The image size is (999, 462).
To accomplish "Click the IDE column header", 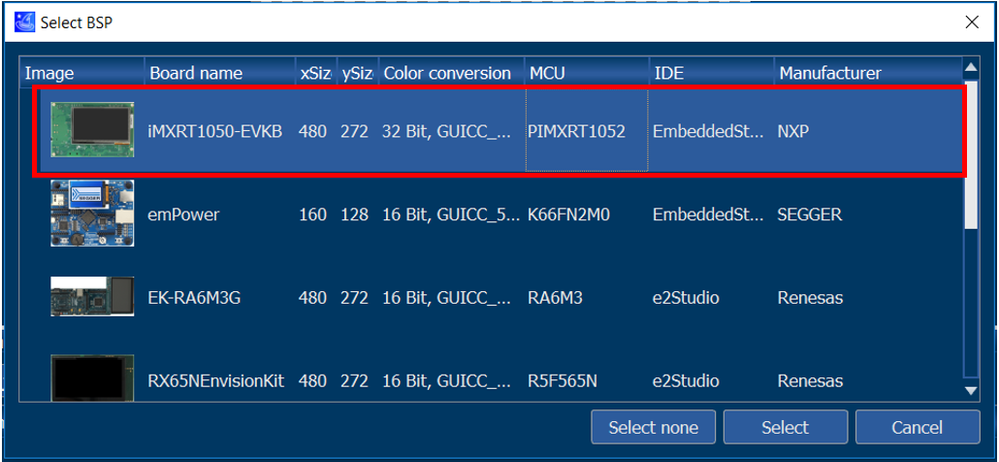I will (x=669, y=73).
